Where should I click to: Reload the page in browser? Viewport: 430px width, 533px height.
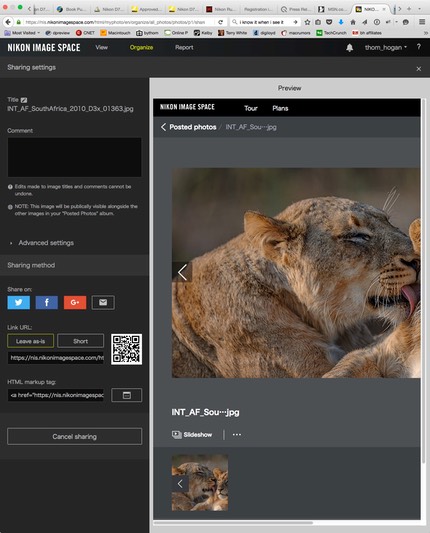coord(221,22)
